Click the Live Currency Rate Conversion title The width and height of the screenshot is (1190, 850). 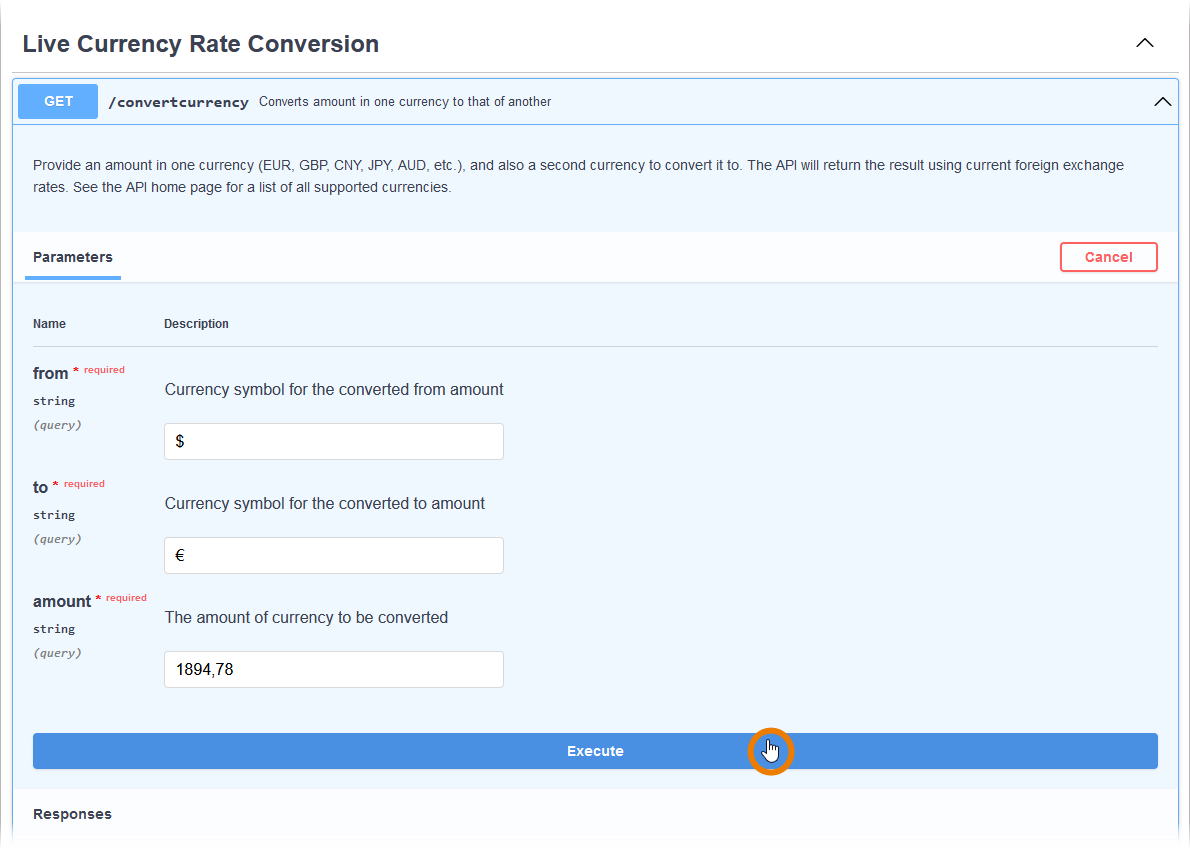200,43
